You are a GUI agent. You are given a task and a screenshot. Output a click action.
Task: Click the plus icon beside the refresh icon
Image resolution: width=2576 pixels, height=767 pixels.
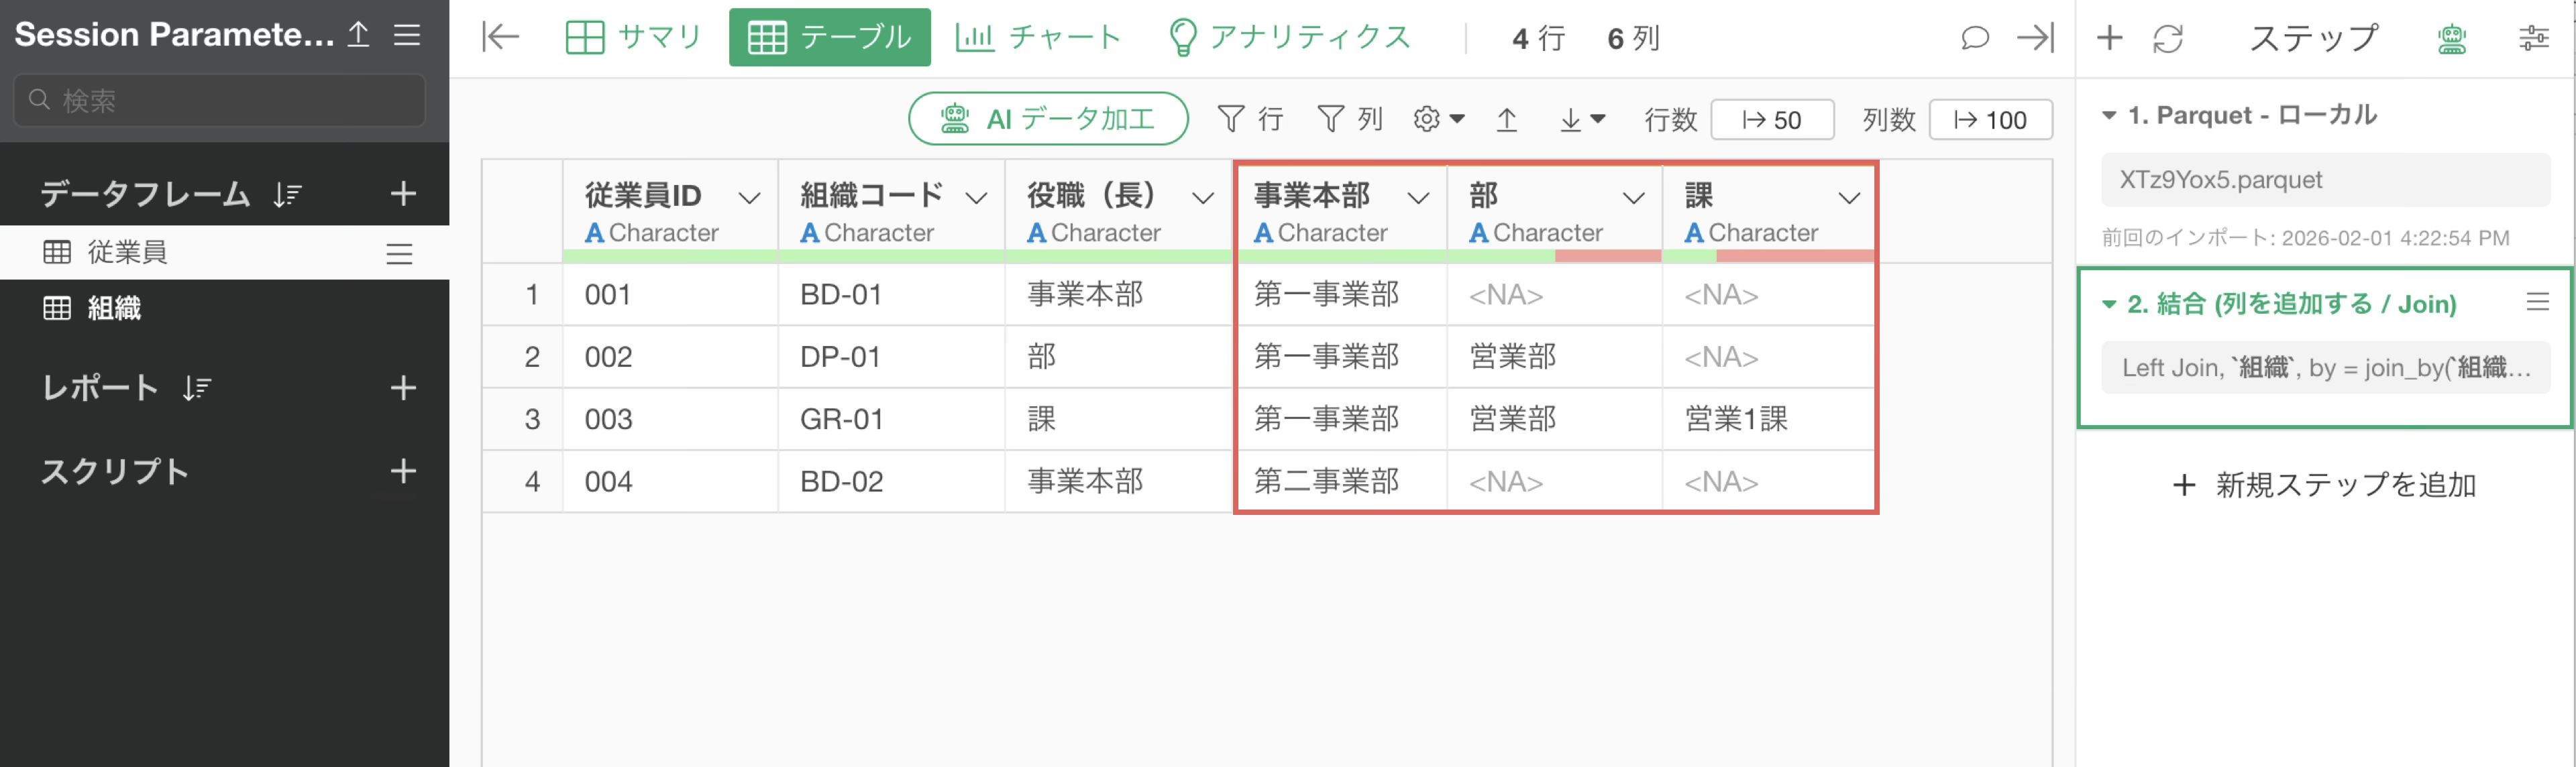(2109, 38)
